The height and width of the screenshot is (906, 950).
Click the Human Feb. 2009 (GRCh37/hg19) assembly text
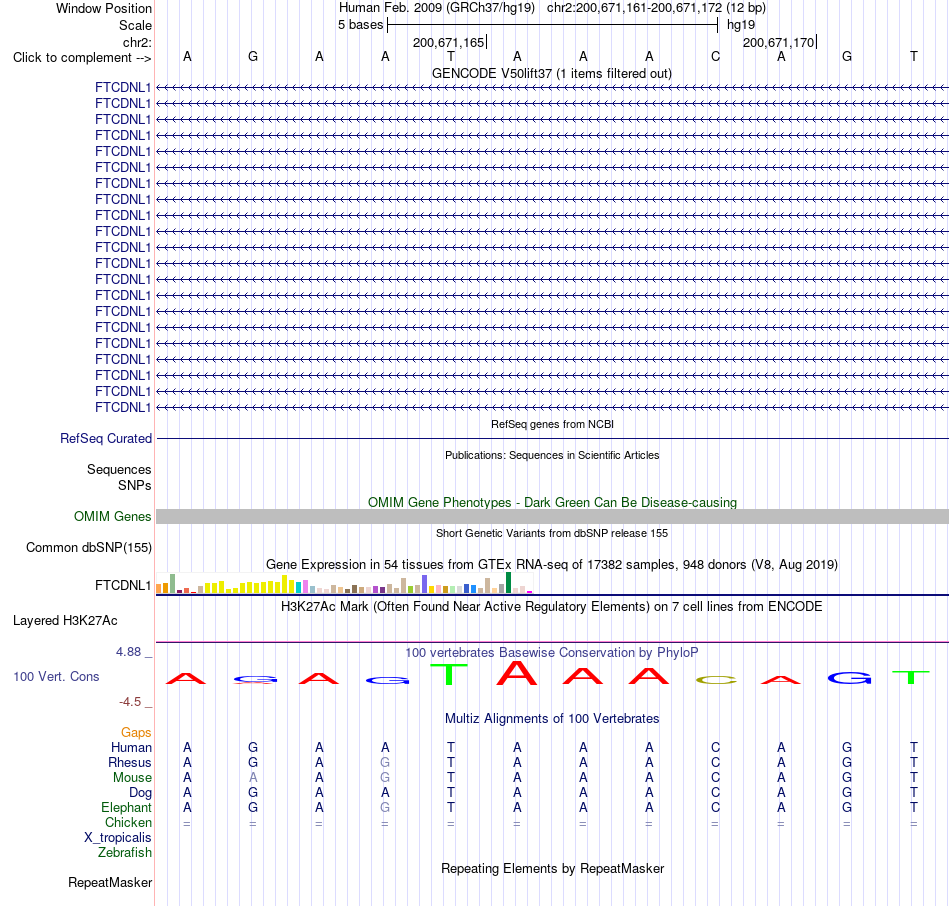437,8
